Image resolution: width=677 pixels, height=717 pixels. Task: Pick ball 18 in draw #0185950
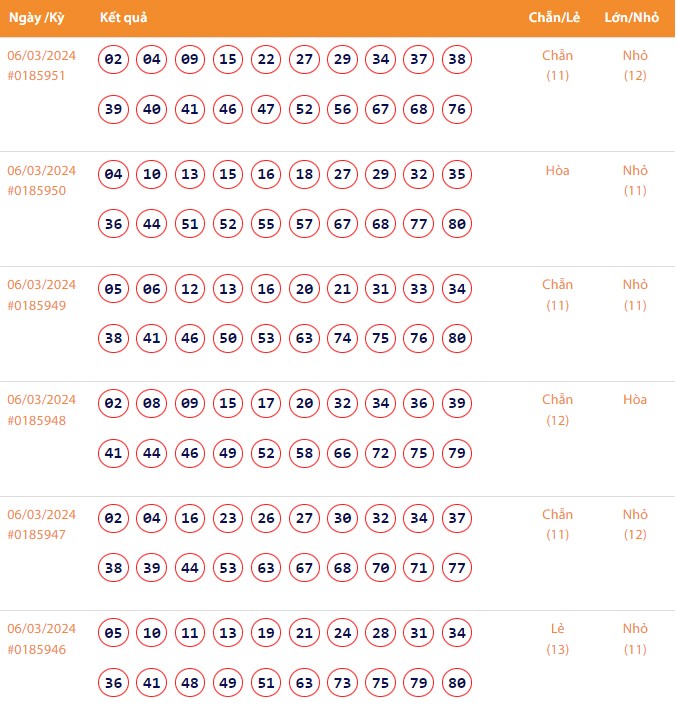[304, 175]
